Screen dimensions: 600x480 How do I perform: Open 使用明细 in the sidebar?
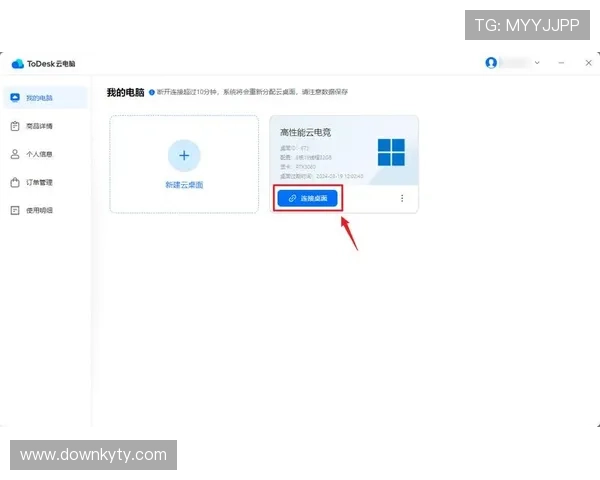click(x=31, y=210)
